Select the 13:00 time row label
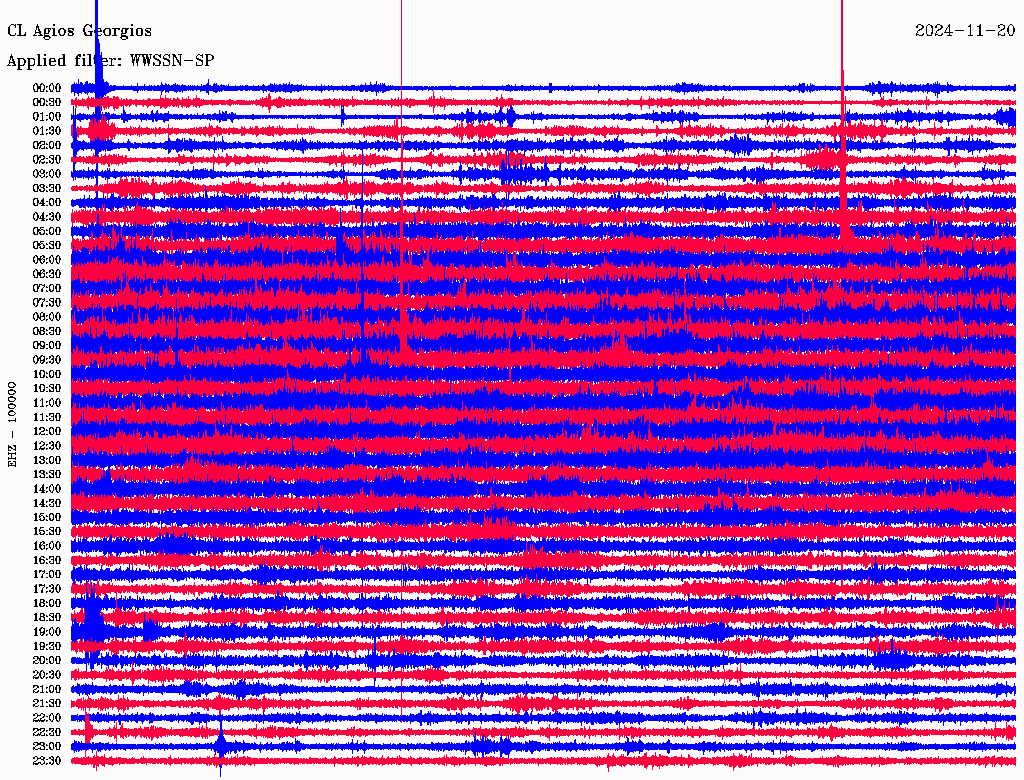 pos(47,461)
